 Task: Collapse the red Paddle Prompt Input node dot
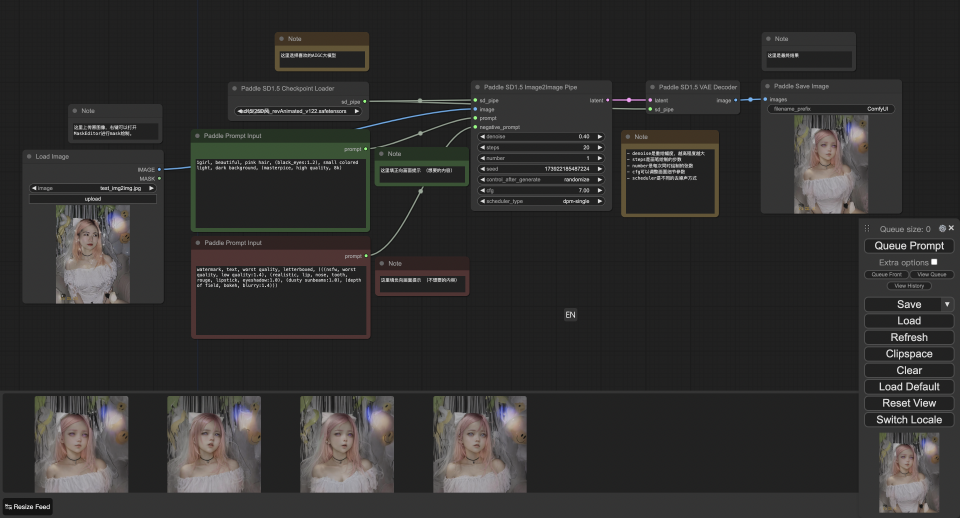[197, 242]
